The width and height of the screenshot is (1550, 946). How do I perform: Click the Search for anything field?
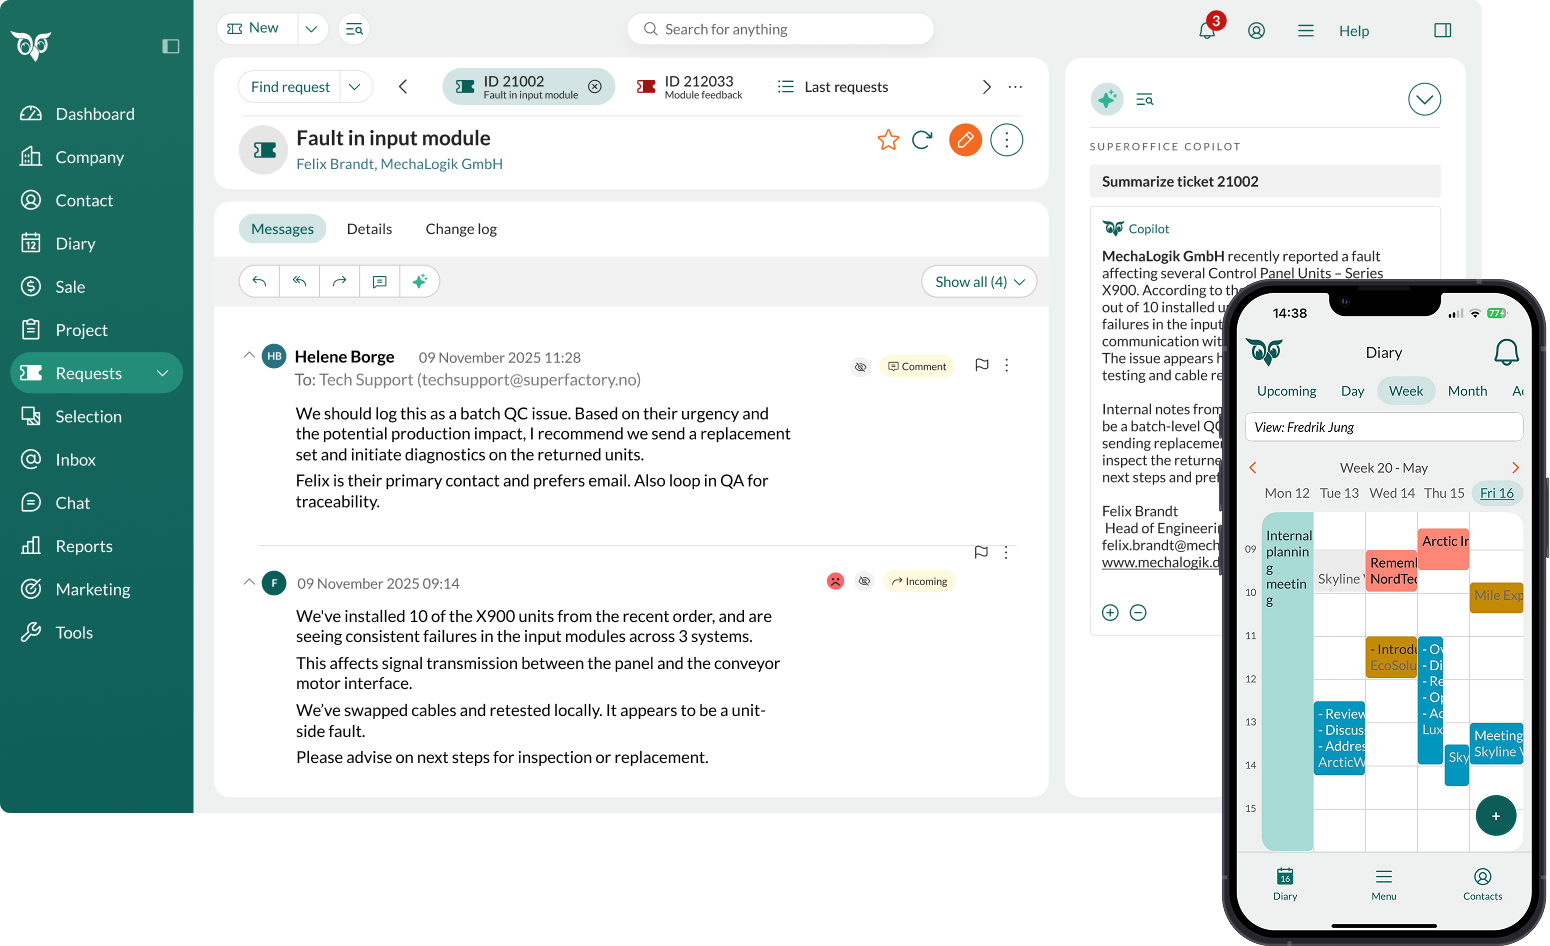780,29
